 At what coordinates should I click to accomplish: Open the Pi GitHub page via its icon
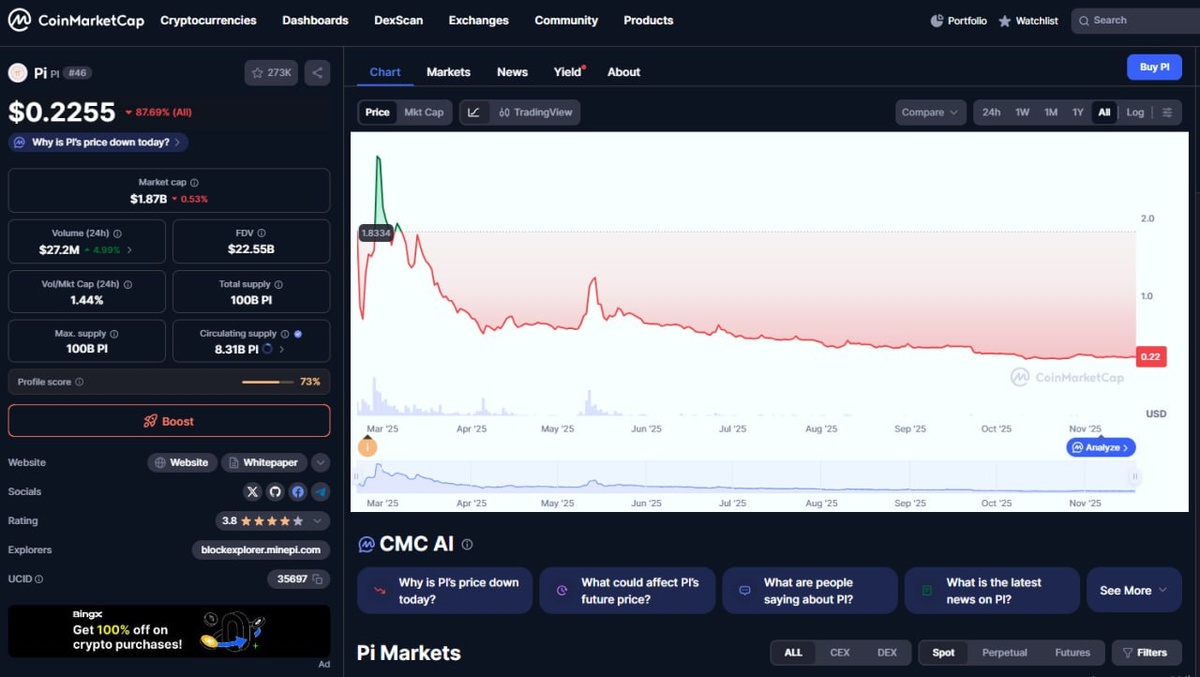pyautogui.click(x=275, y=491)
